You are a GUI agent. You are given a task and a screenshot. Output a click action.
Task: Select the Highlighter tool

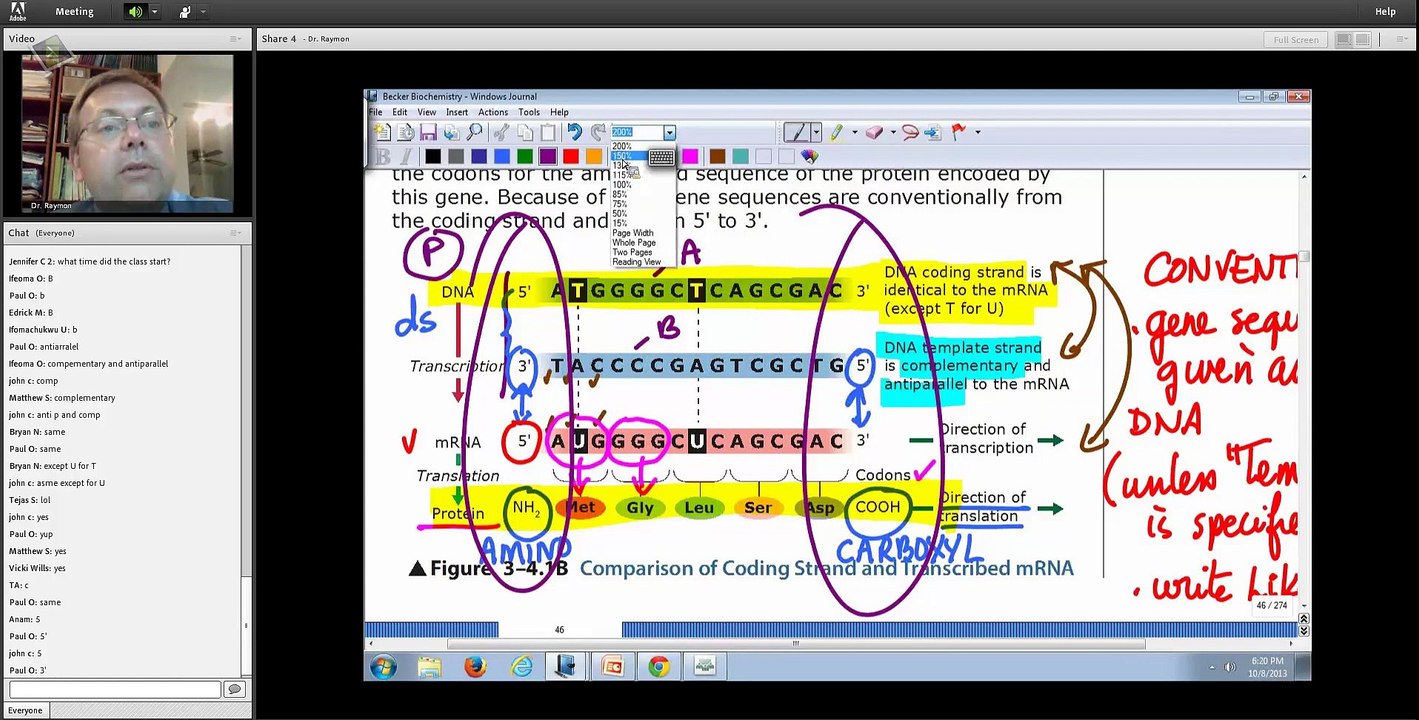[x=836, y=132]
